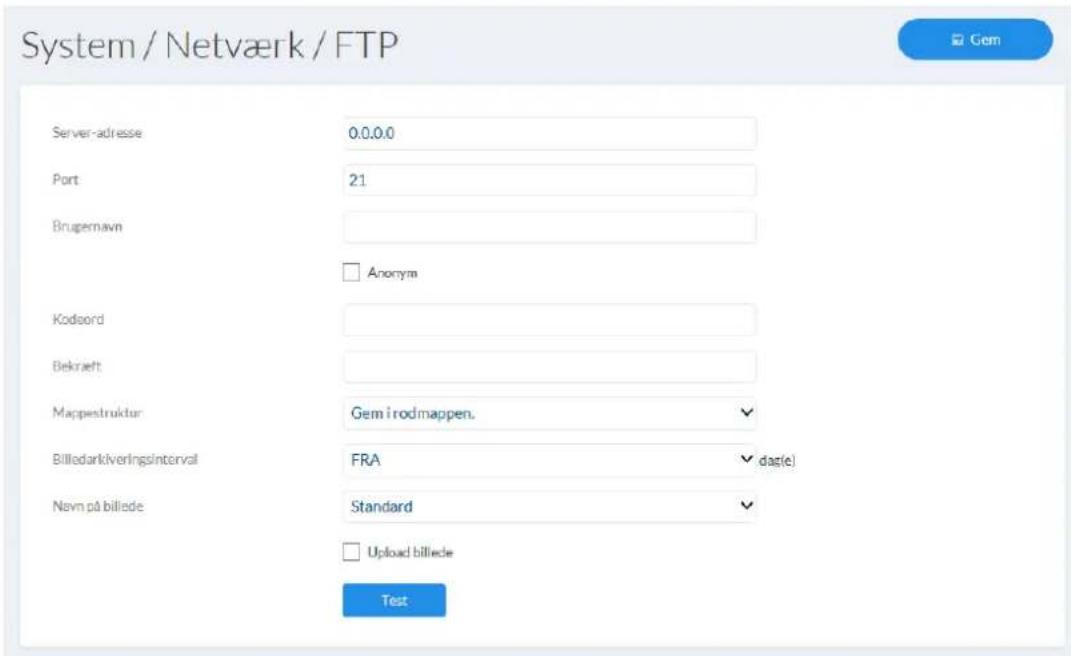Click the save disk icon on Gem

point(957,40)
